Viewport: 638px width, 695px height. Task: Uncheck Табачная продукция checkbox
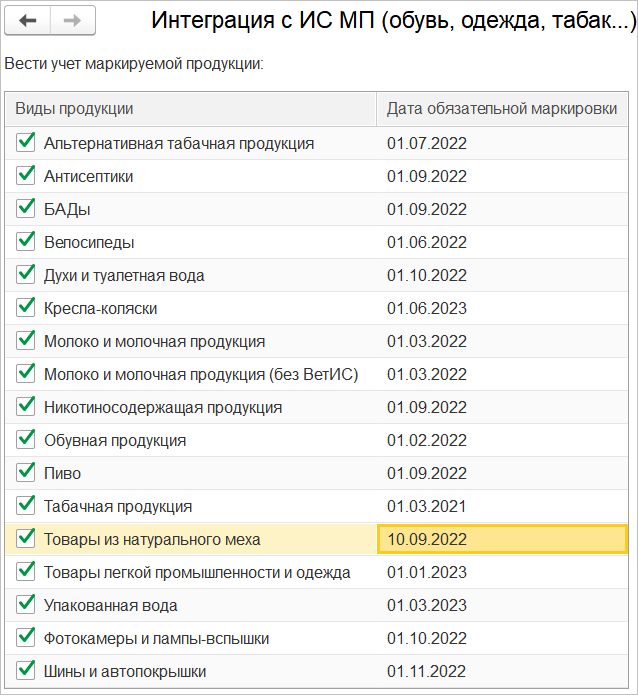26,506
